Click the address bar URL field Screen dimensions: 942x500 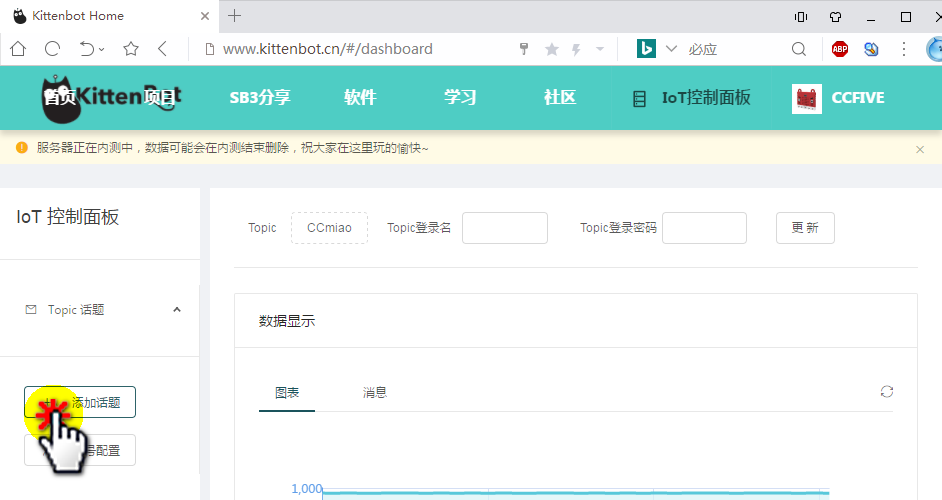[x=328, y=49]
